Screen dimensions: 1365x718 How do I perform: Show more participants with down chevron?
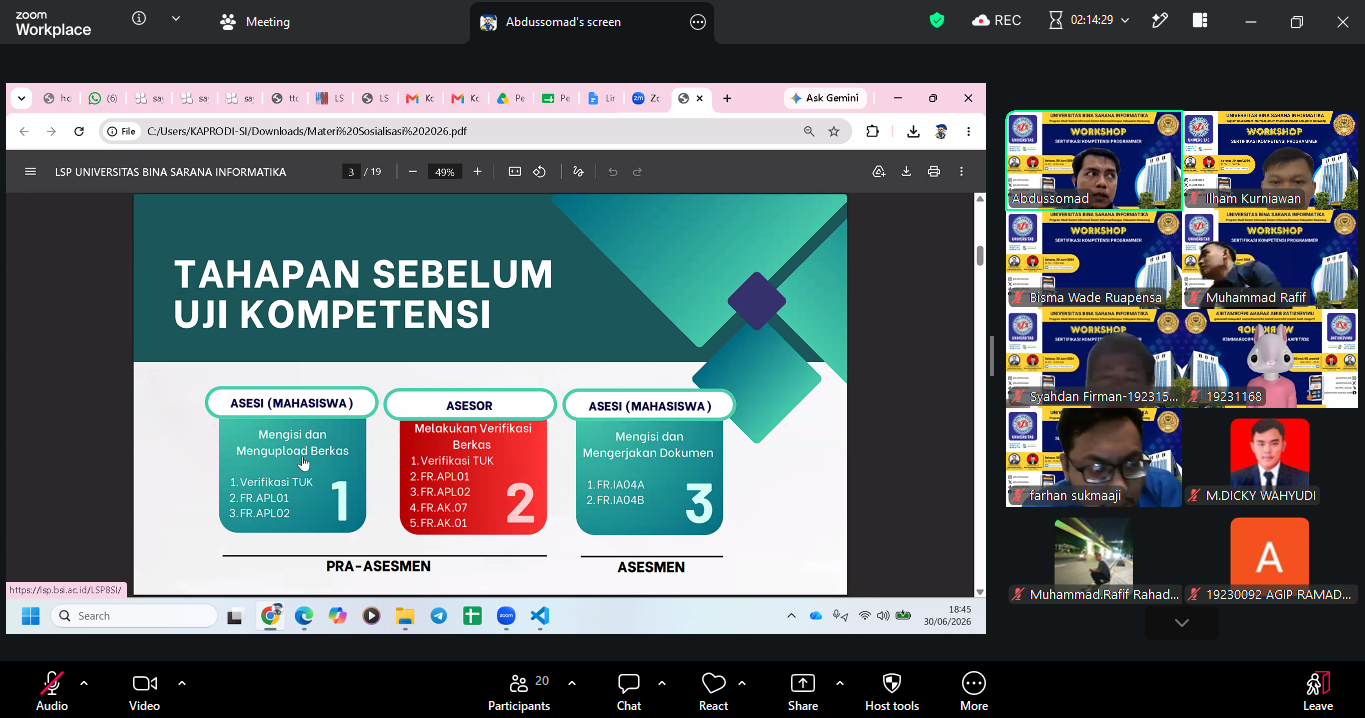pos(1182,622)
